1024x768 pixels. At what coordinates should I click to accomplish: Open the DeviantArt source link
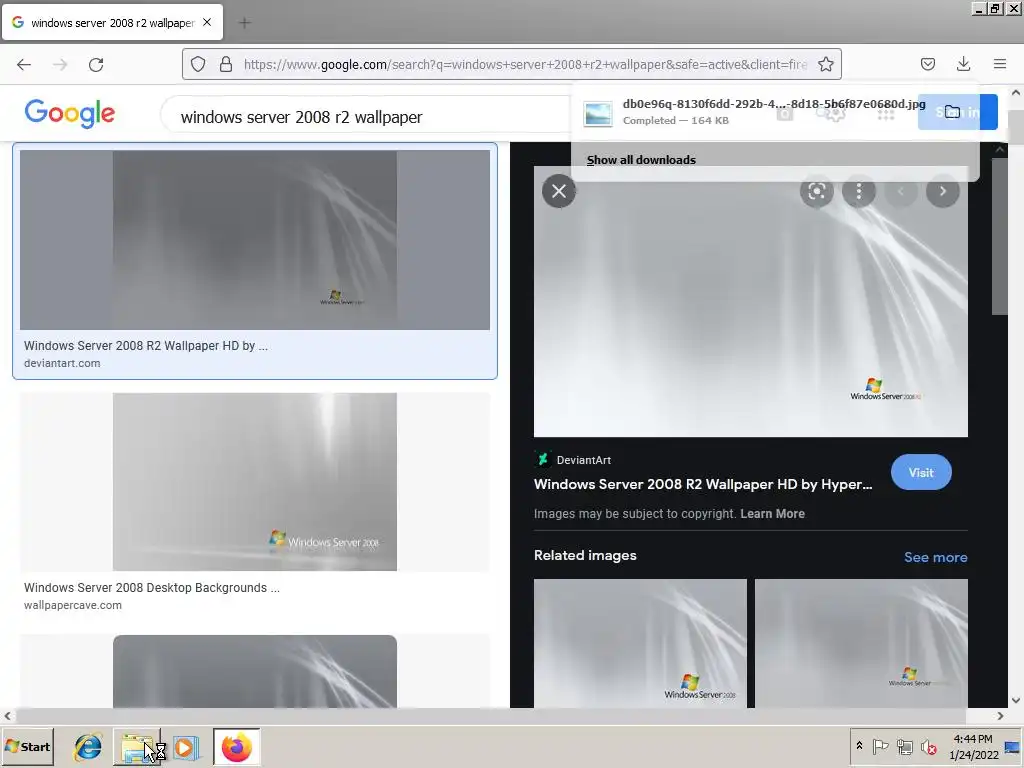coord(573,460)
